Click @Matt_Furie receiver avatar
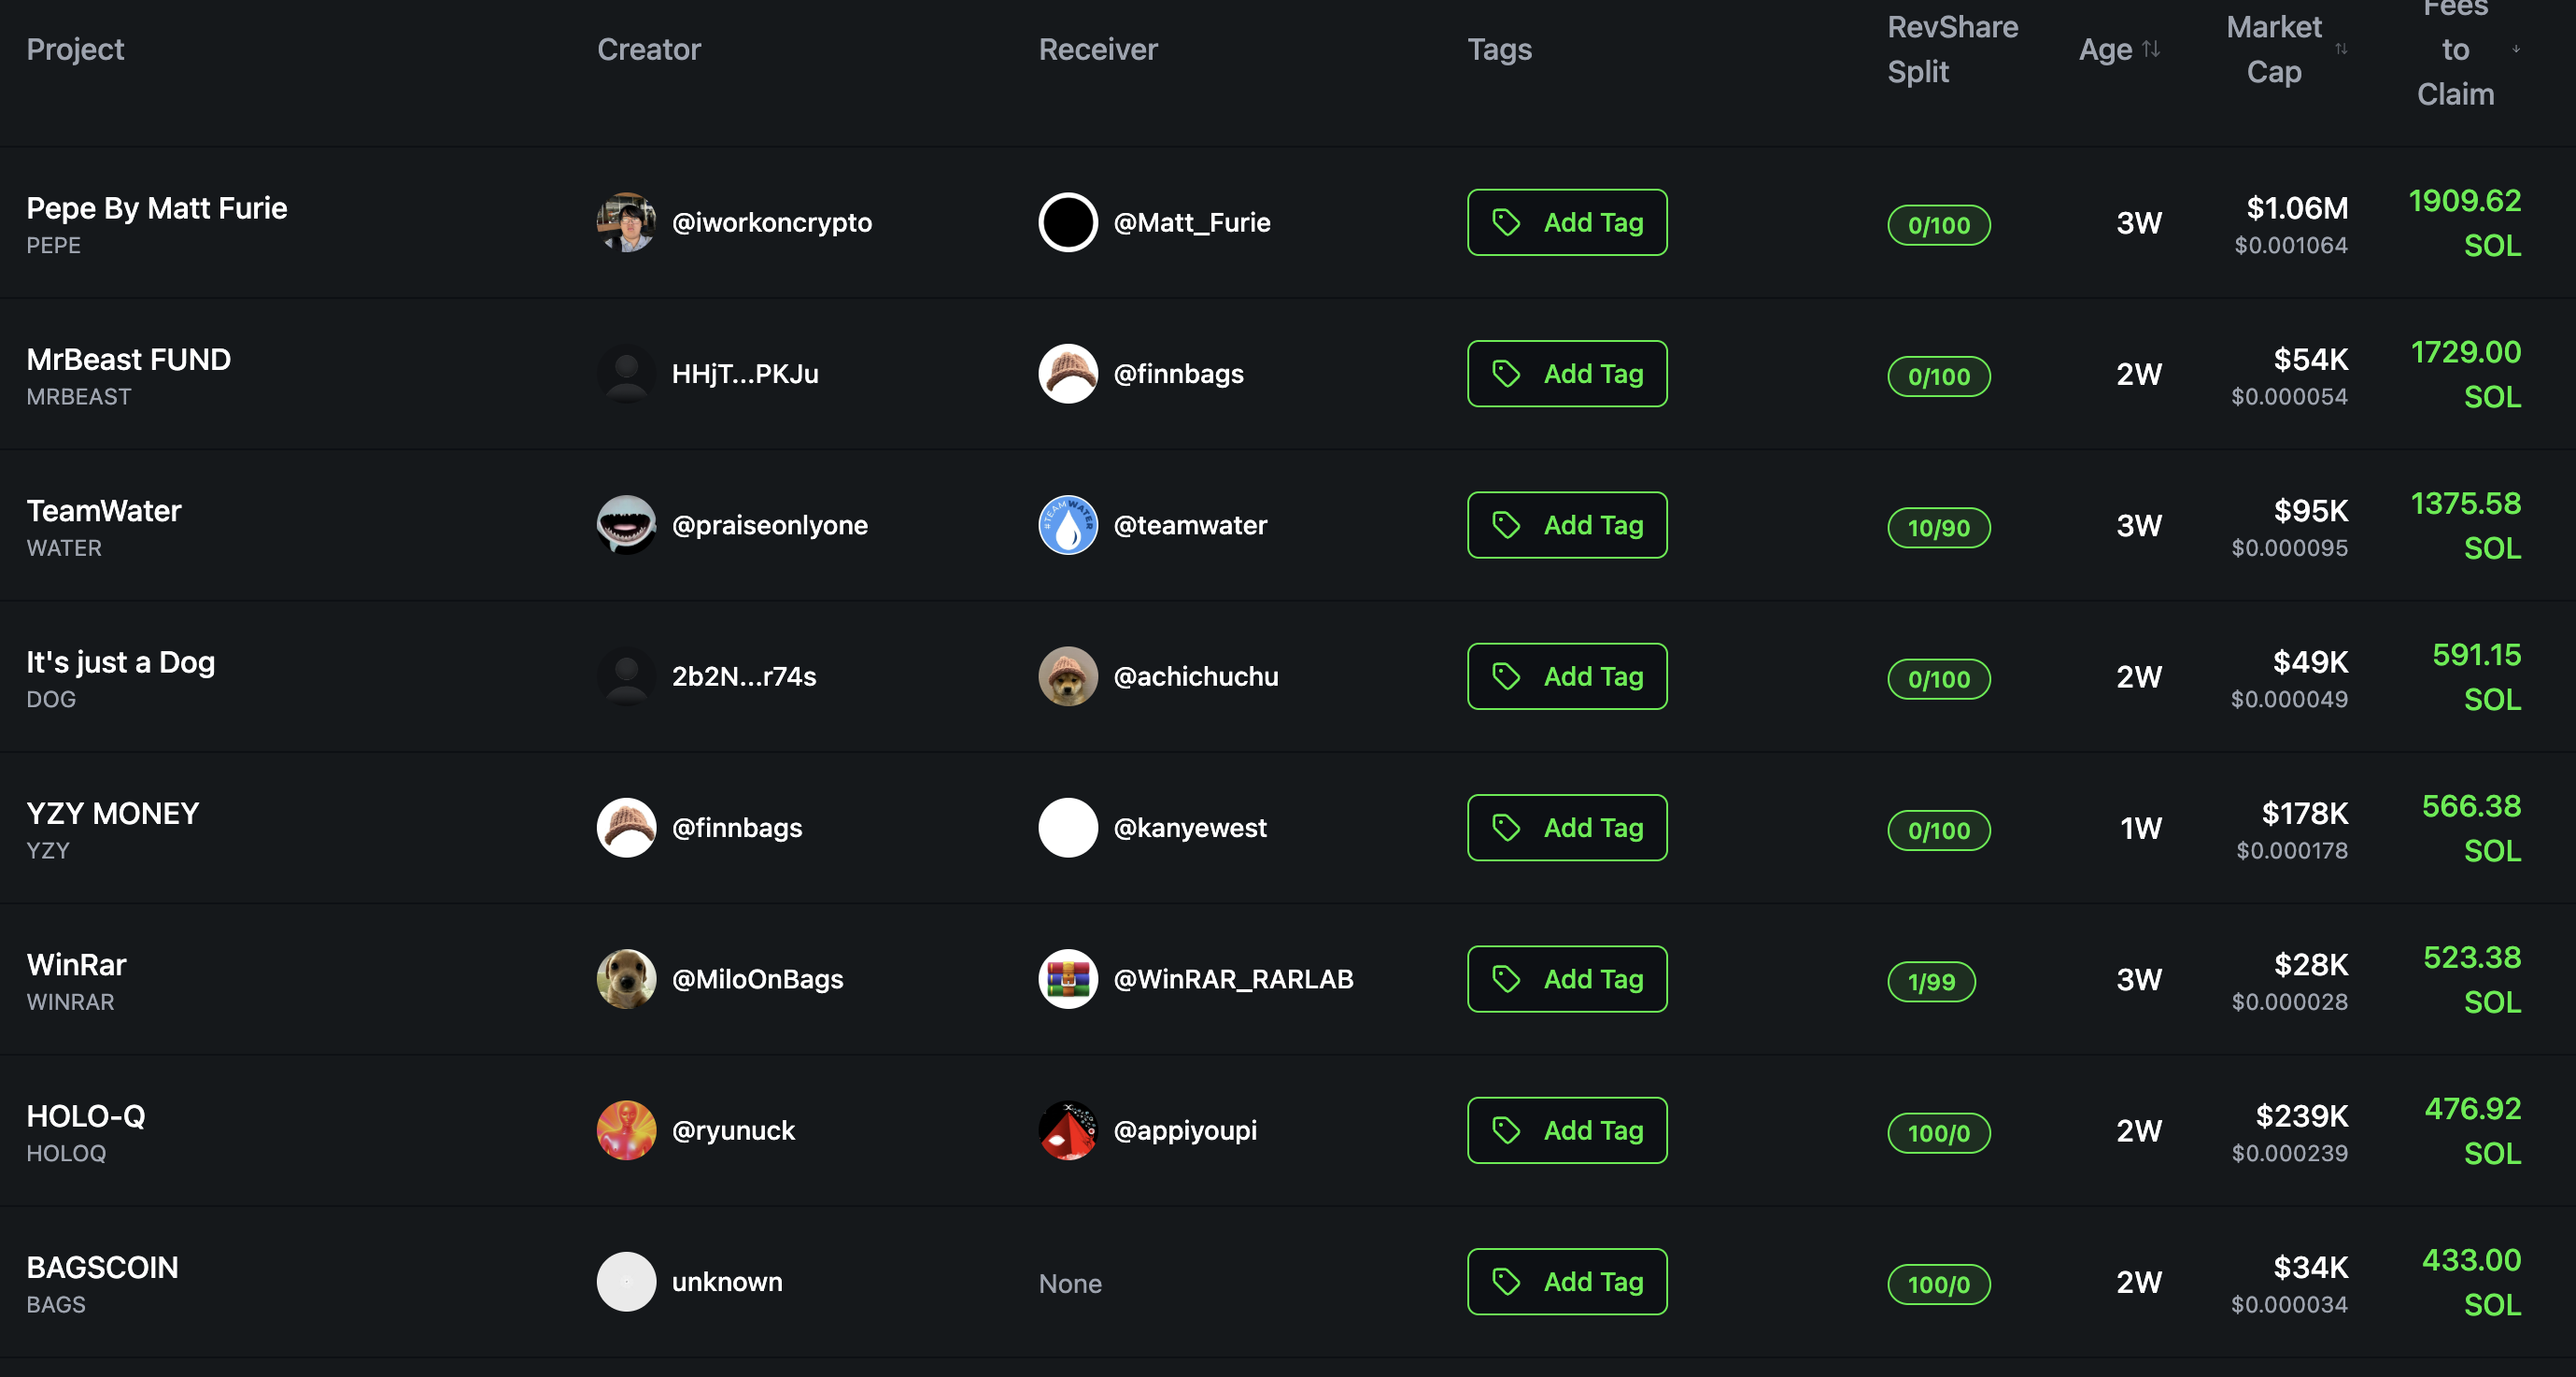The width and height of the screenshot is (2576, 1377). [1067, 222]
